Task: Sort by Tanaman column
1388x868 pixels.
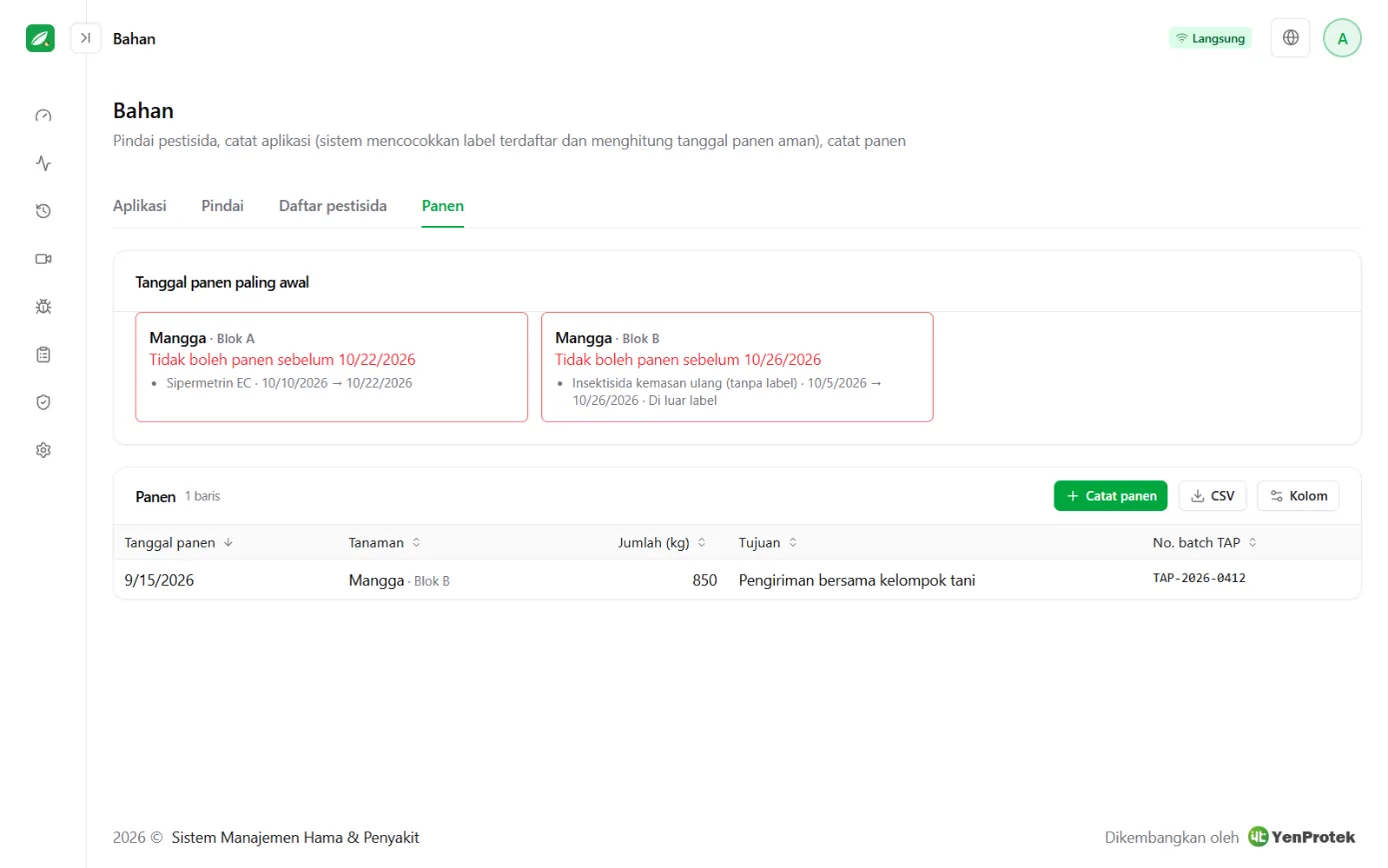Action: [x=384, y=543]
